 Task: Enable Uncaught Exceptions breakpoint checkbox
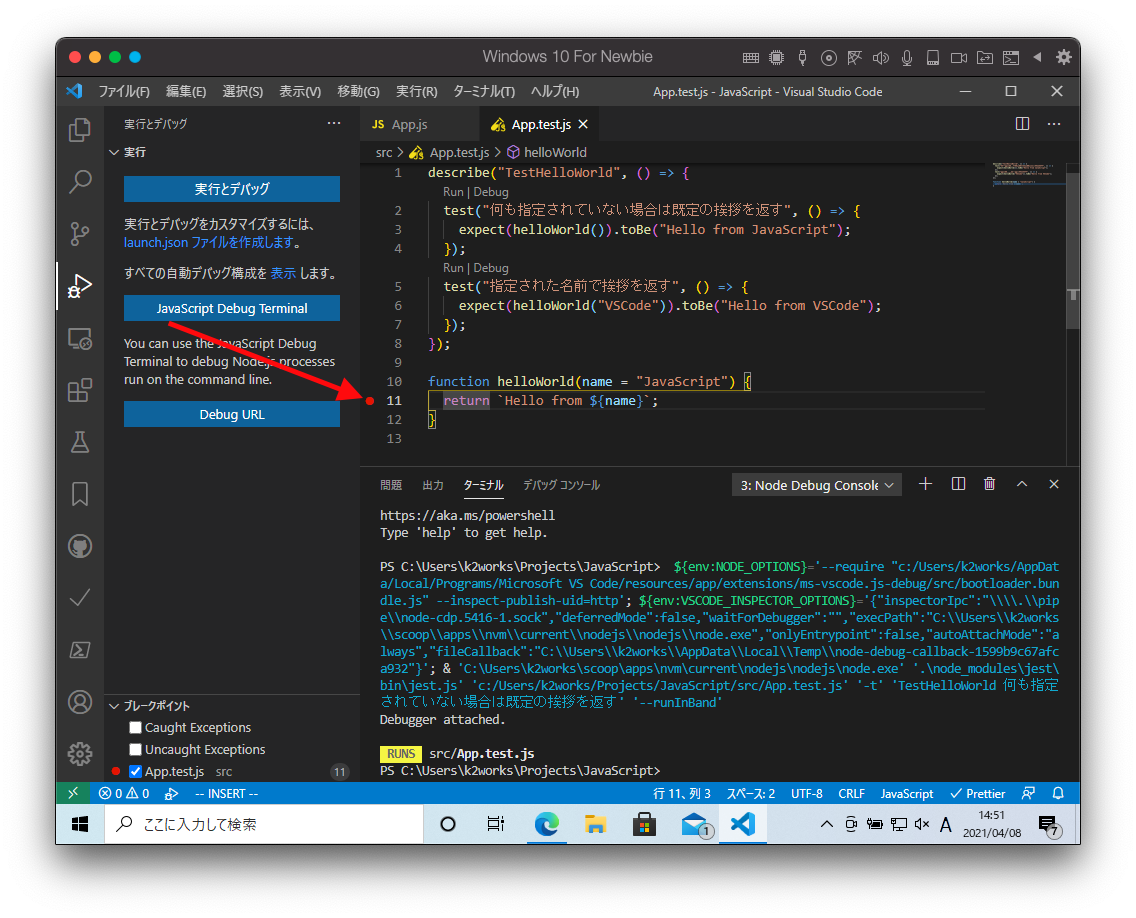(136, 750)
